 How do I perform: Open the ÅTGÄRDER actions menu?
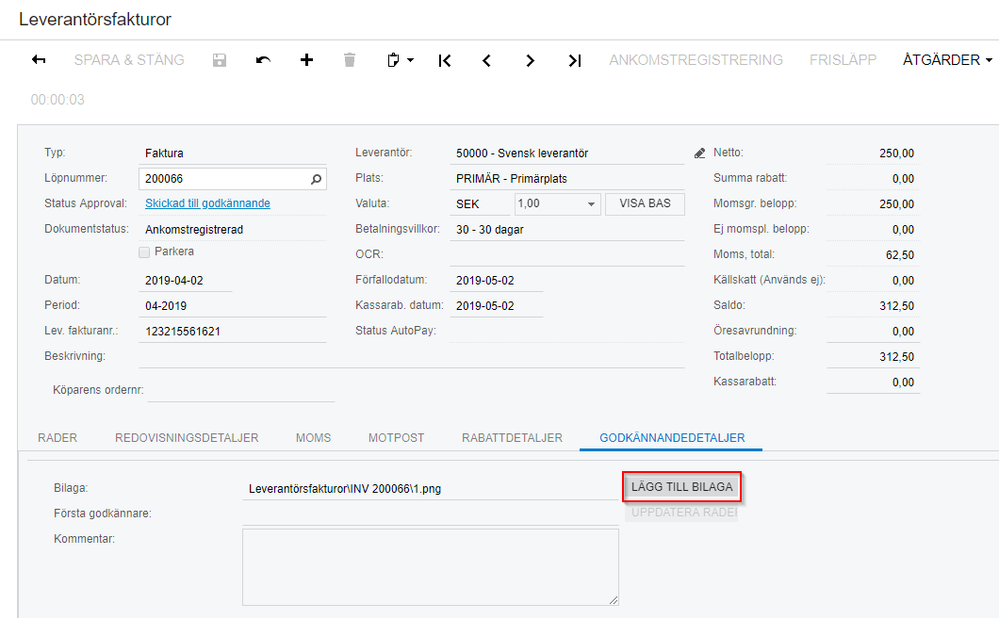[947, 60]
